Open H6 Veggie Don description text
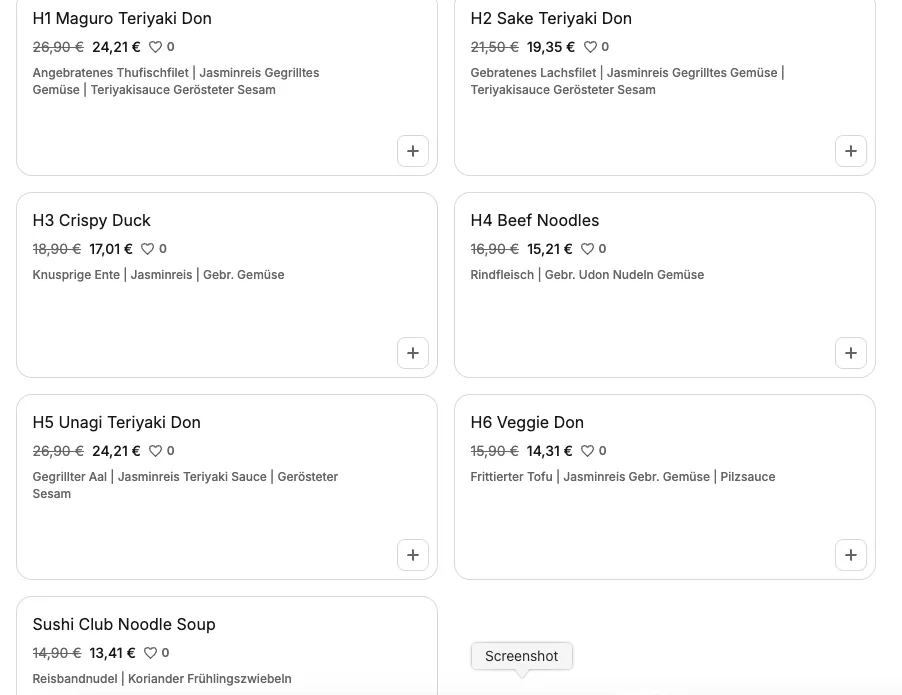Viewport: 902px width, 695px height. click(x=622, y=477)
